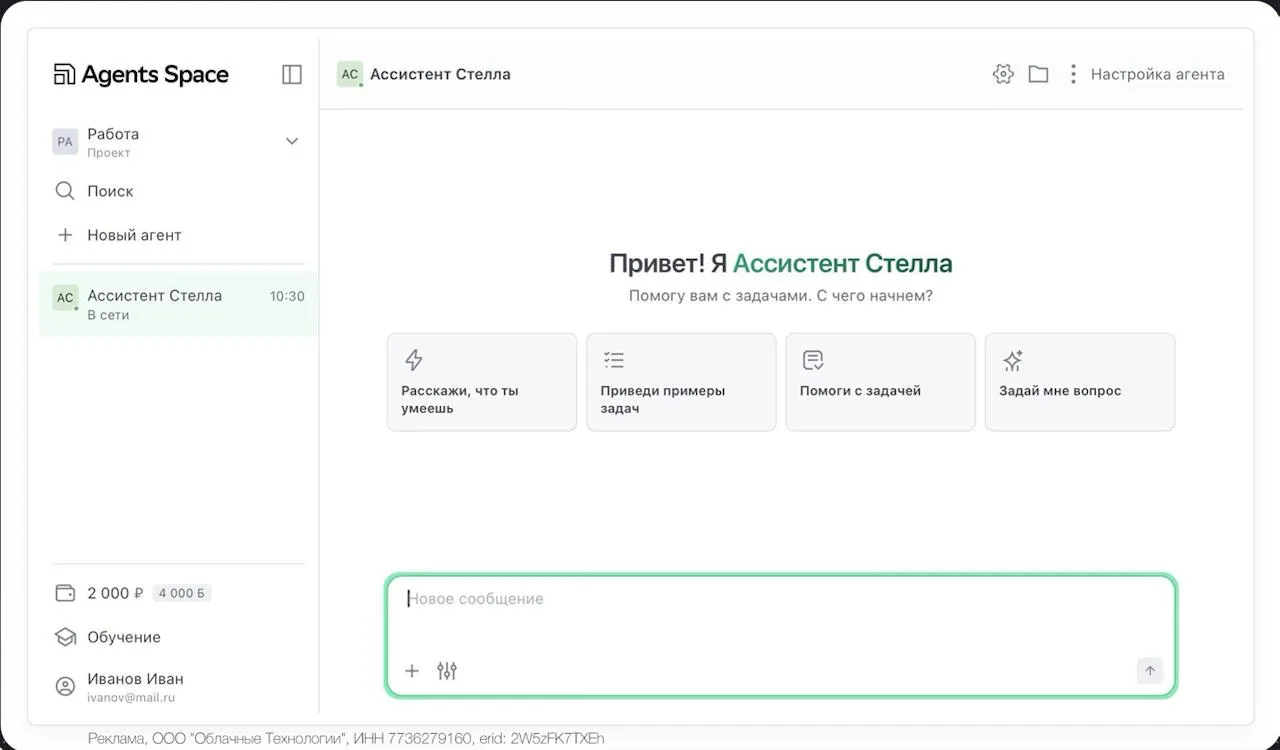This screenshot has width=1280, height=750.
Task: Choose Помоги с задачей suggestion
Action: coord(880,382)
